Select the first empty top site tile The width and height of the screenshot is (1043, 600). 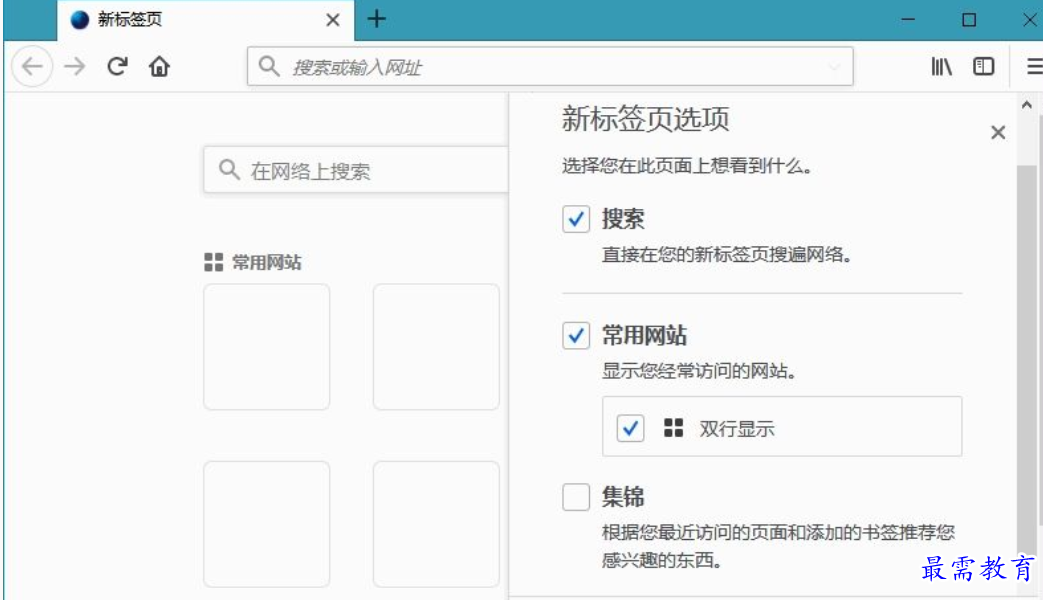click(267, 347)
